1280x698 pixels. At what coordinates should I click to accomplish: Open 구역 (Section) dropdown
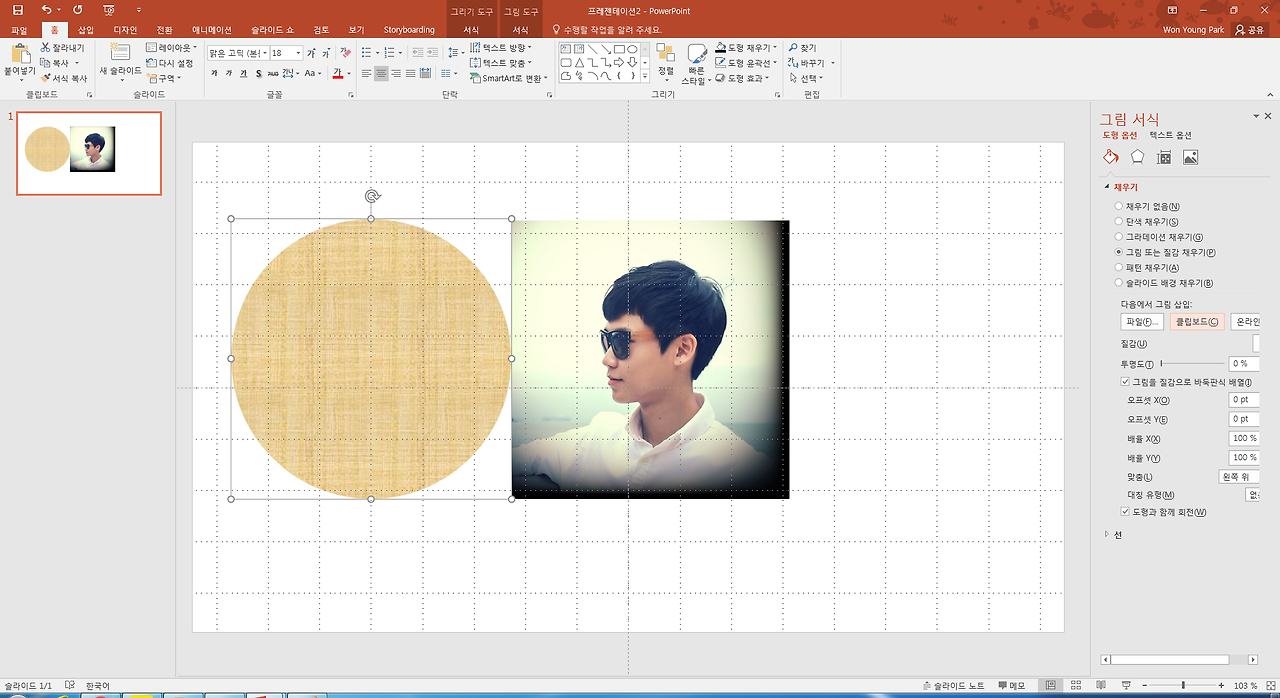tap(165, 78)
